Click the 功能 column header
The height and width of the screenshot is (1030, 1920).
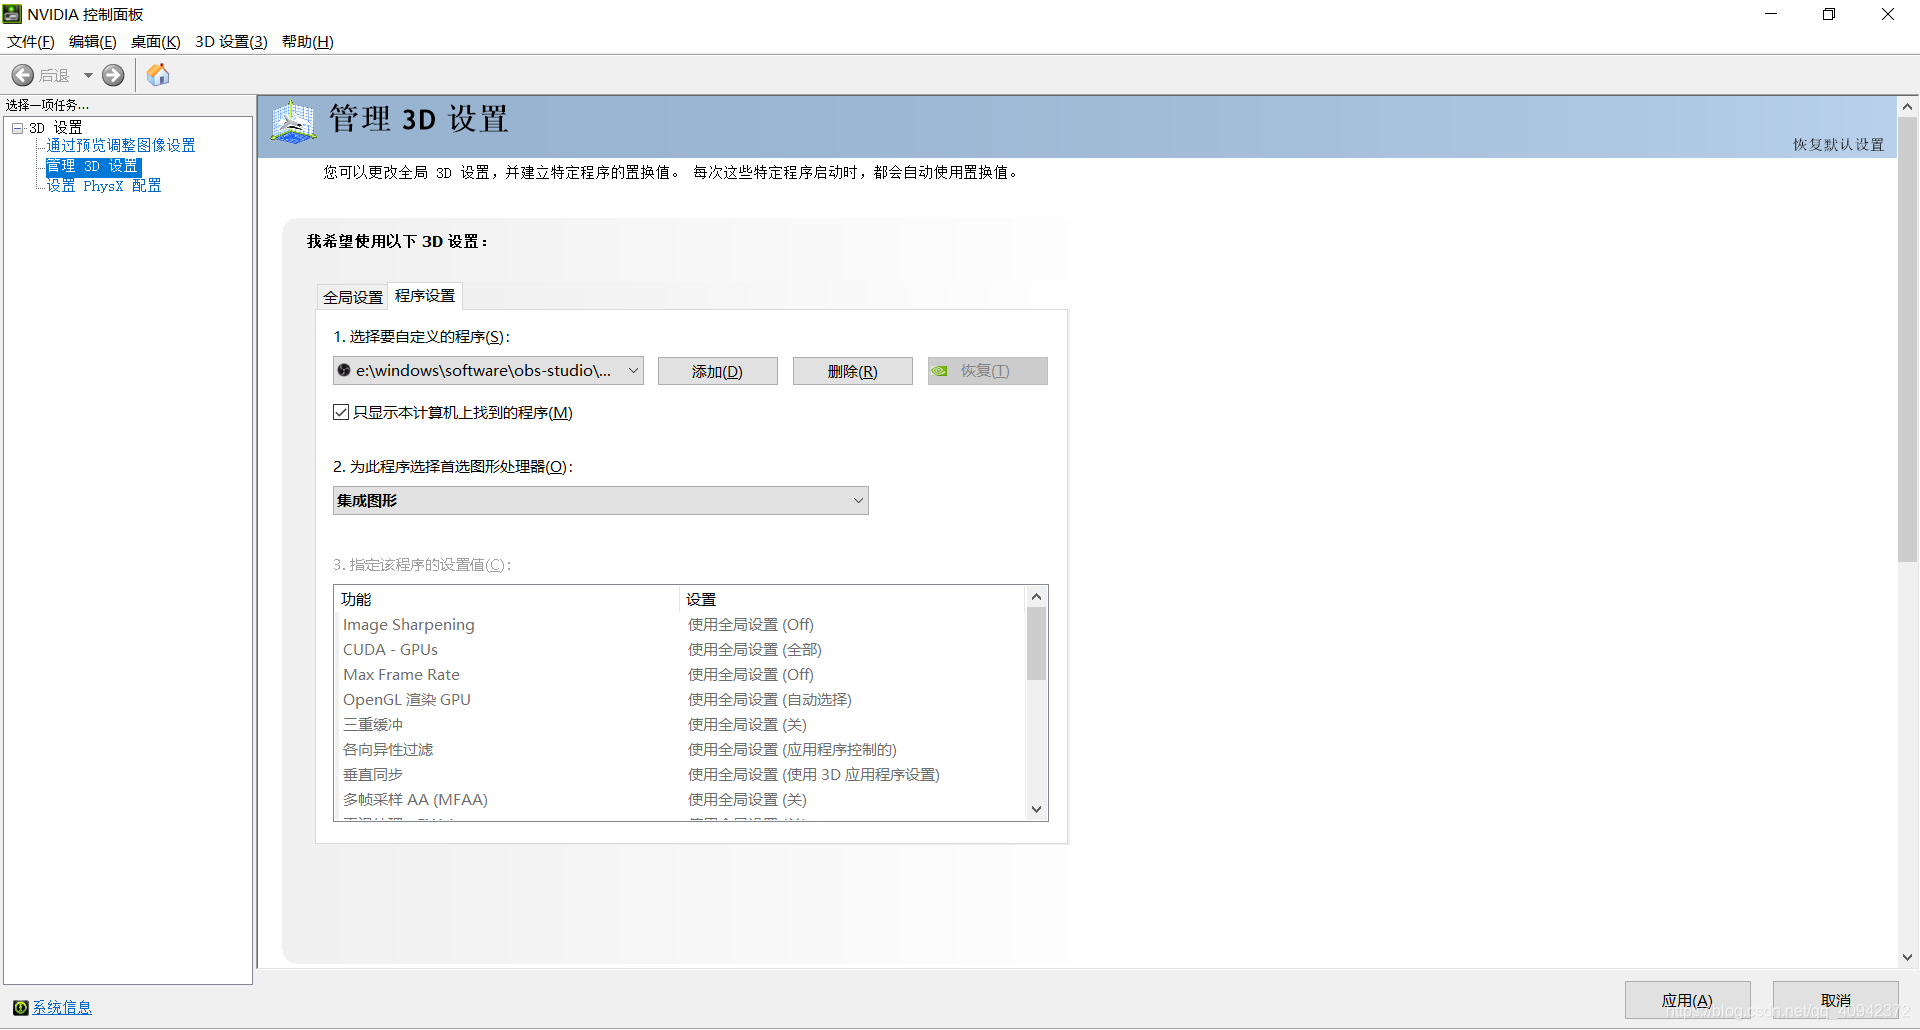[x=507, y=599]
